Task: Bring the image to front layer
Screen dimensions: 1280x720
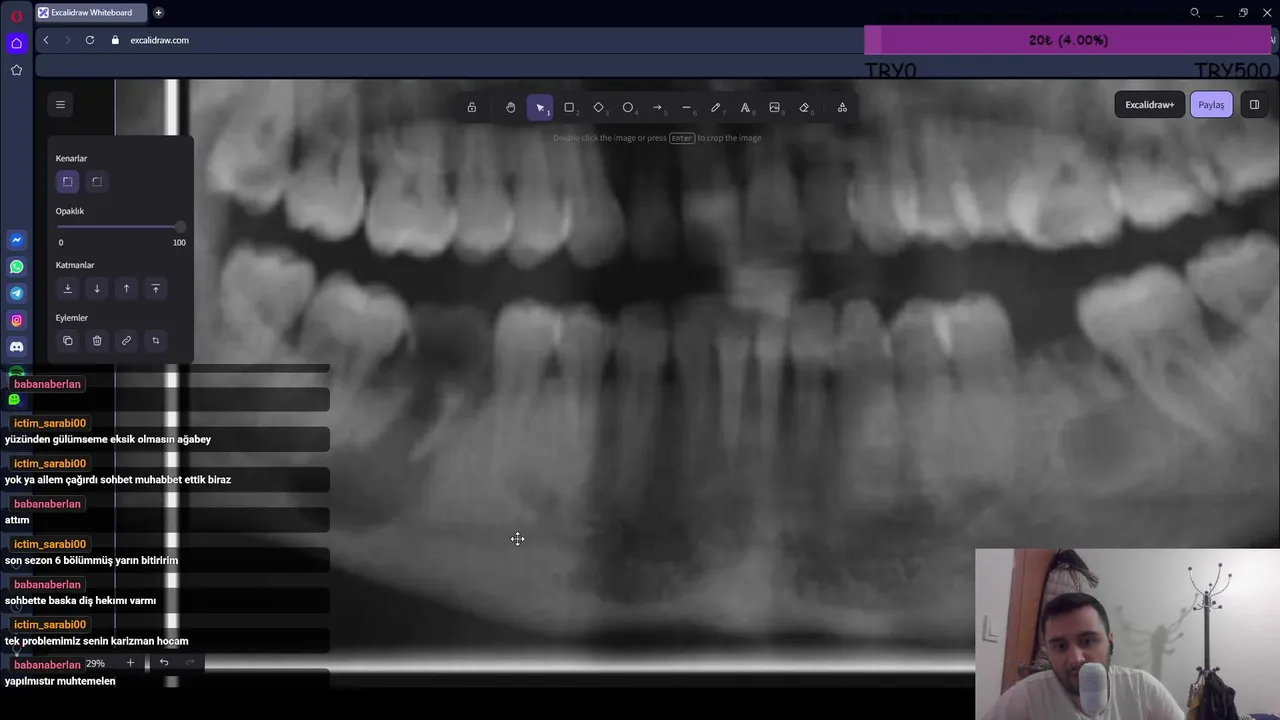Action: click(x=155, y=288)
